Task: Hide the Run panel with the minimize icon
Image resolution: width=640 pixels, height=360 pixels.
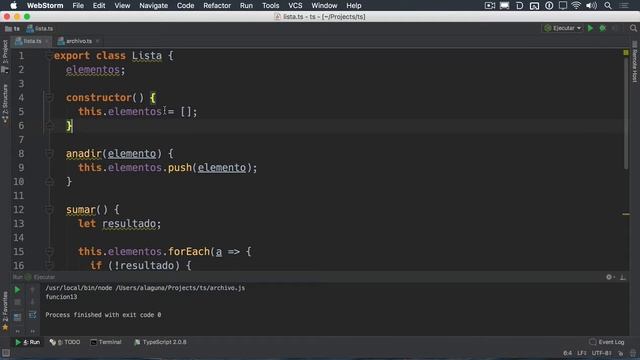Action: click(623, 277)
